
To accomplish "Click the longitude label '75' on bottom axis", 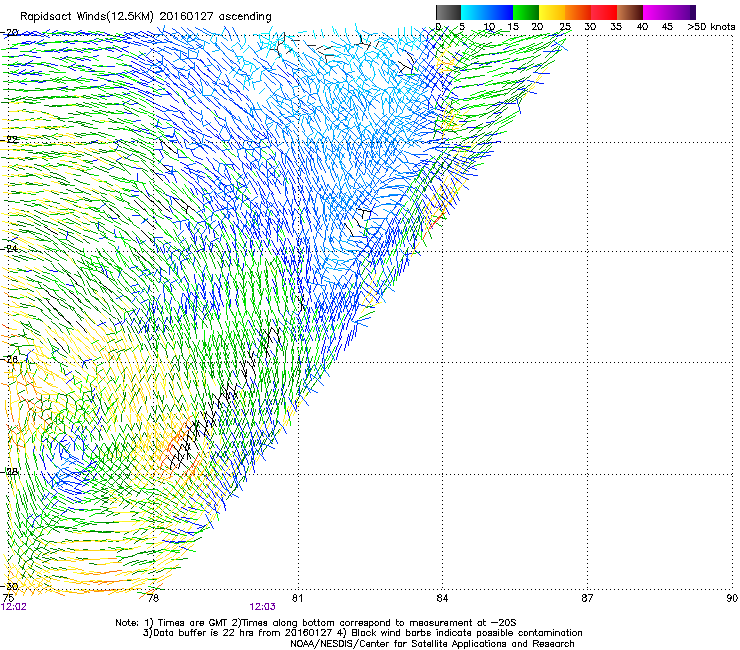I will coord(8,598).
